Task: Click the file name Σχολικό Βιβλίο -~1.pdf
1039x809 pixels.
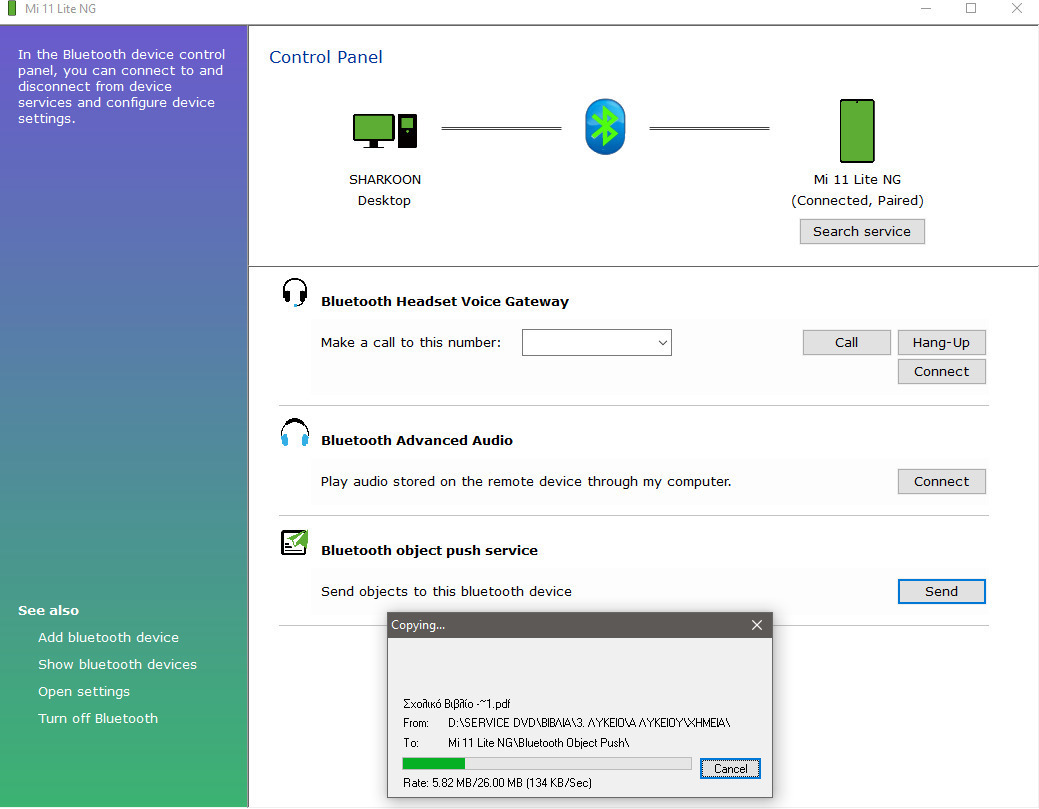Action: (x=457, y=704)
